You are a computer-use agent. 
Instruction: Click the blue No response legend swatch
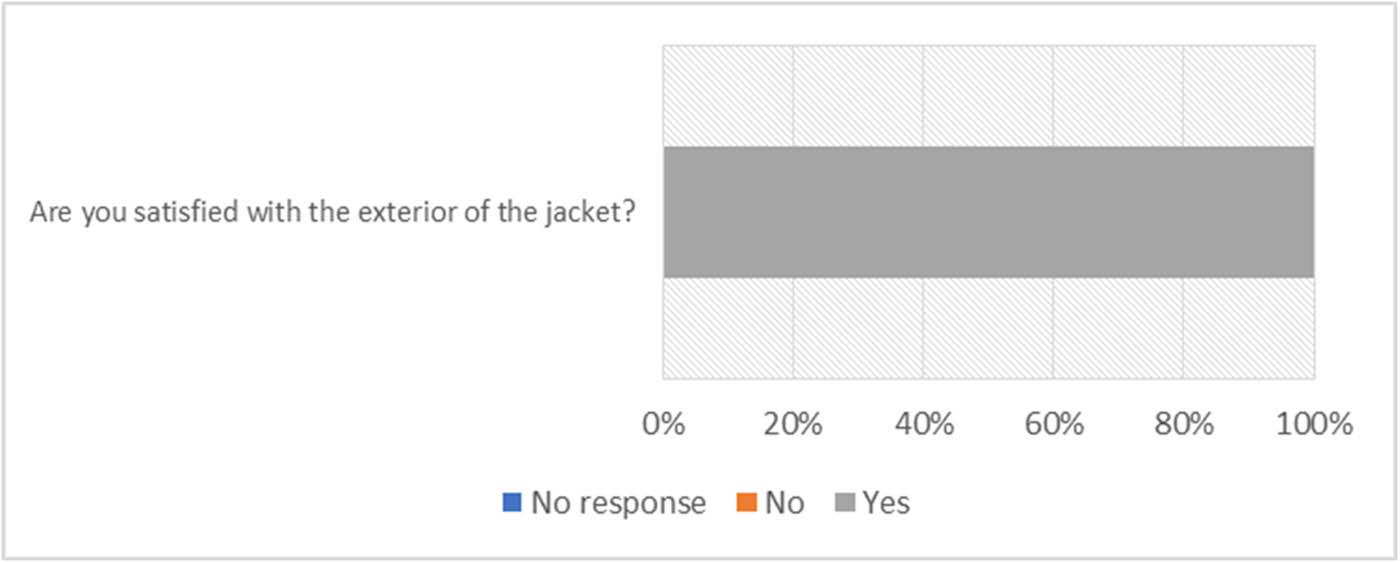[x=511, y=502]
